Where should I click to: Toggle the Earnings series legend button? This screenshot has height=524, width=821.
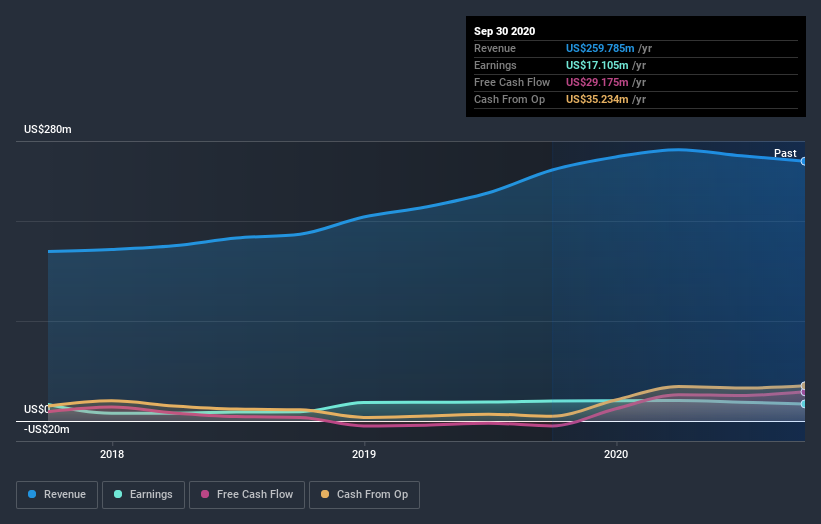[x=143, y=495]
